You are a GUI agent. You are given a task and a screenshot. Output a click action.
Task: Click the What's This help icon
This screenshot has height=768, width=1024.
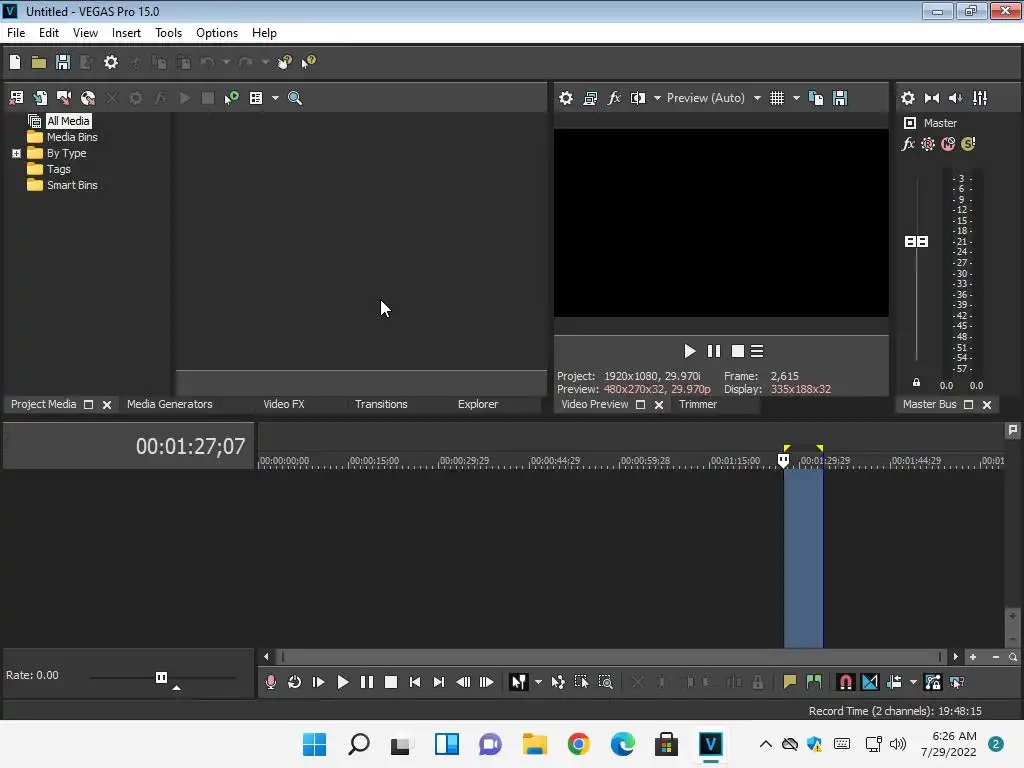click(308, 62)
